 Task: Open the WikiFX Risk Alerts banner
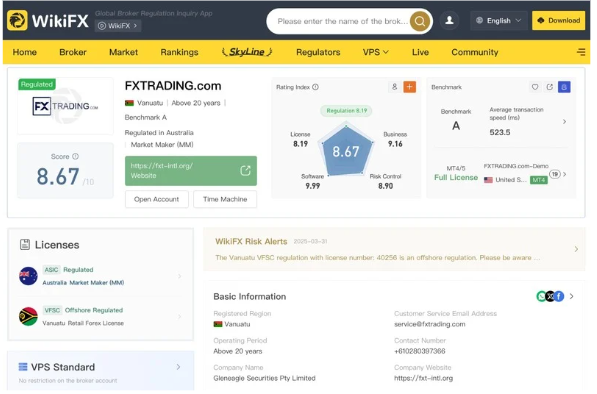pos(394,249)
